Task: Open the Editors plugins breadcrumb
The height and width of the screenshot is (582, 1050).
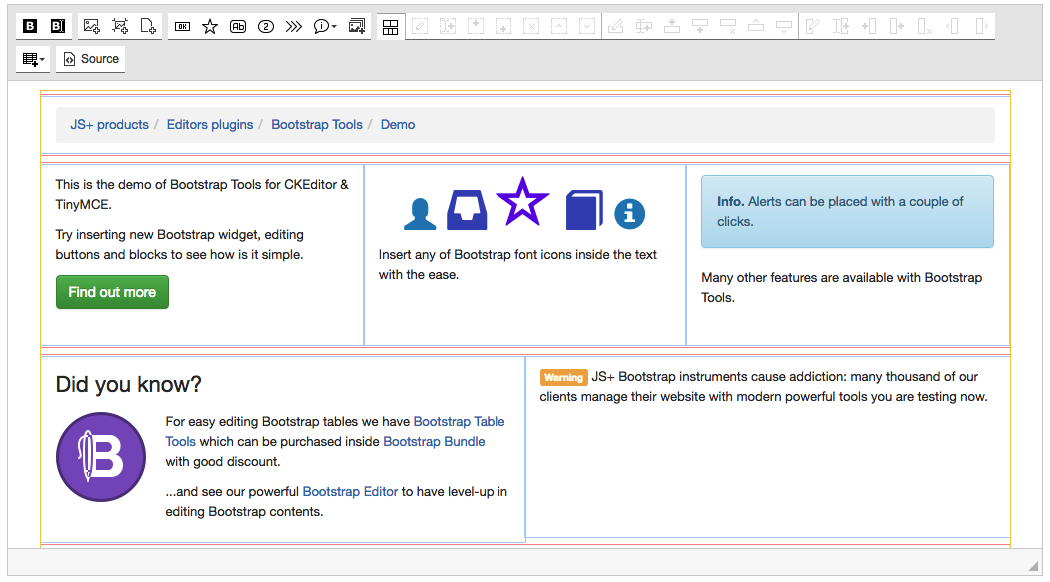Action: tap(210, 125)
